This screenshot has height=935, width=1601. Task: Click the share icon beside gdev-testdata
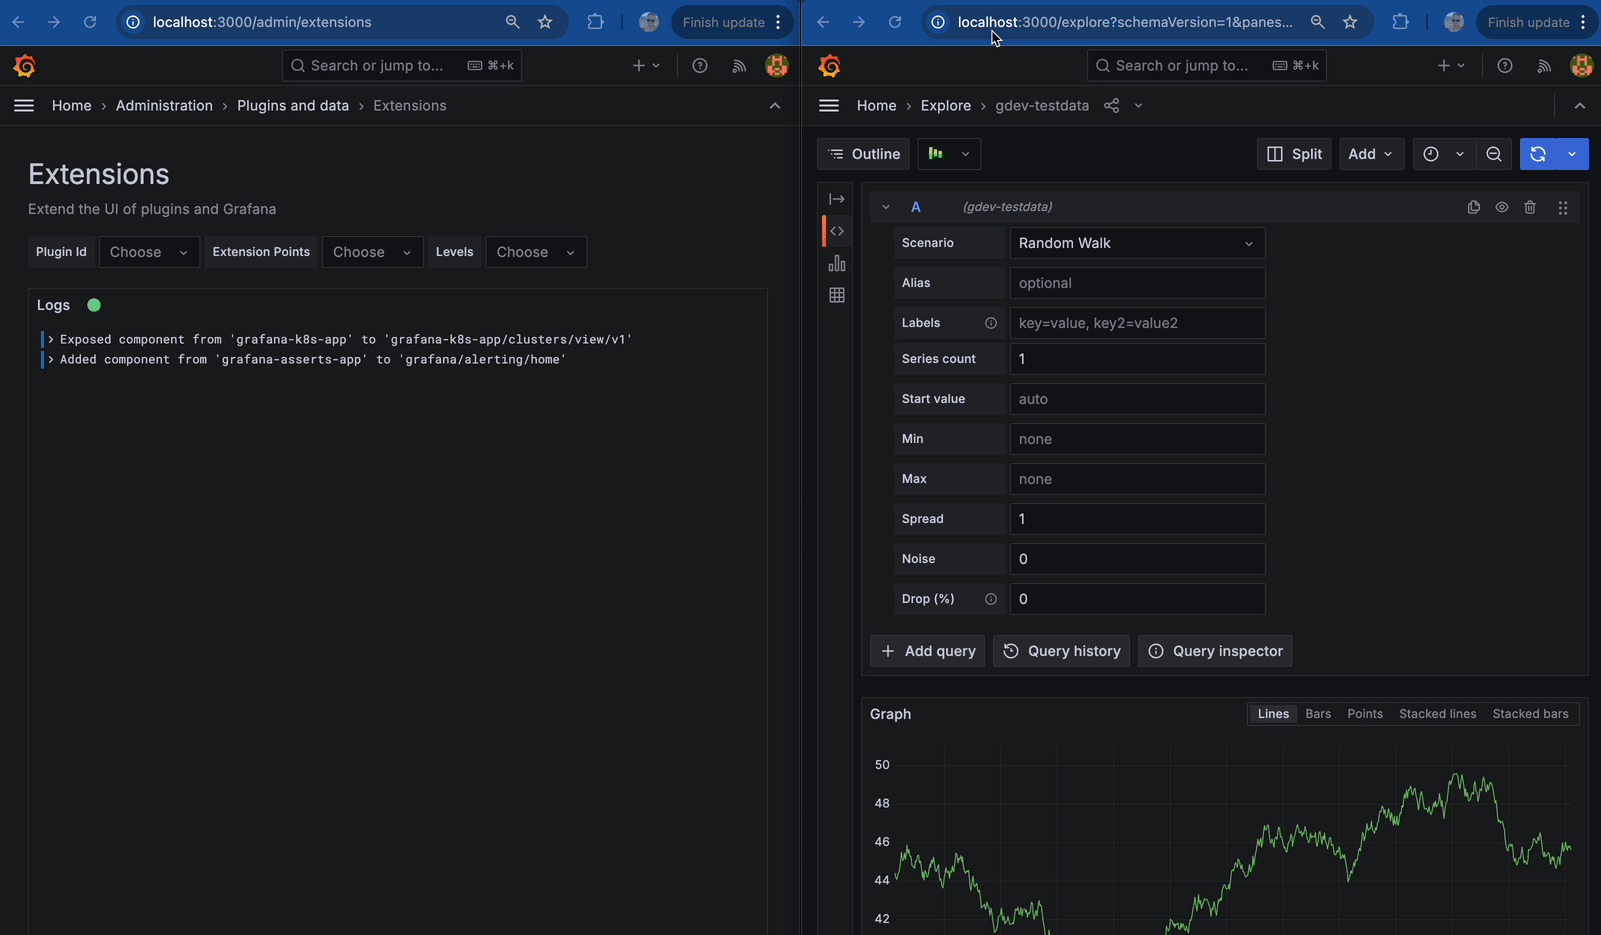(1111, 106)
